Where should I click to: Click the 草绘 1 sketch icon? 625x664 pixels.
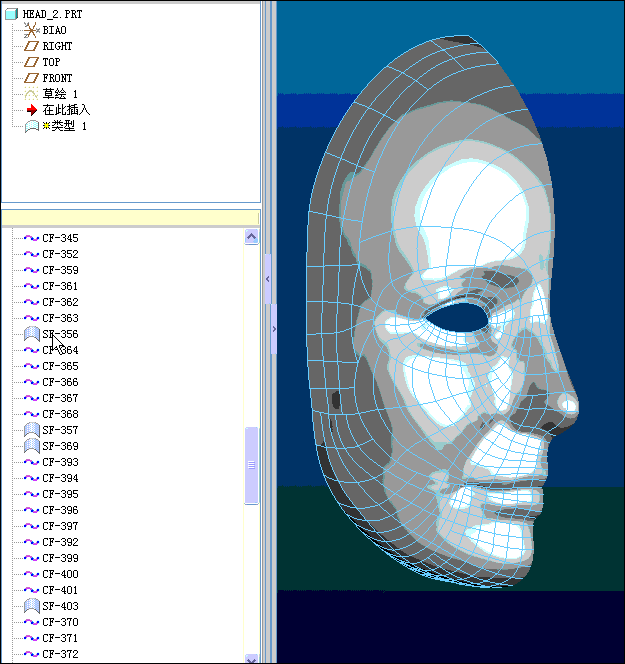31,94
